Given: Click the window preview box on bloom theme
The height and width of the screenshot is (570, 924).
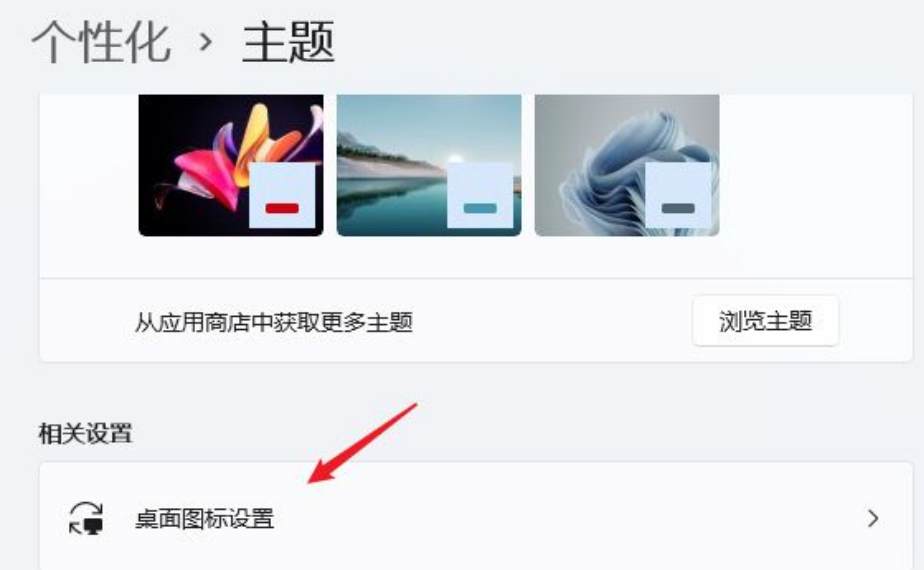Looking at the screenshot, I should [678, 195].
